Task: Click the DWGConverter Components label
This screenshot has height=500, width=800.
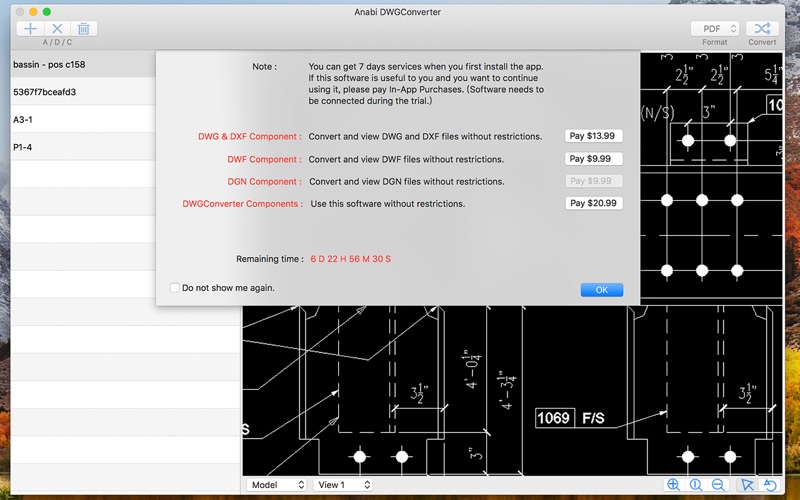Action: [x=242, y=204]
